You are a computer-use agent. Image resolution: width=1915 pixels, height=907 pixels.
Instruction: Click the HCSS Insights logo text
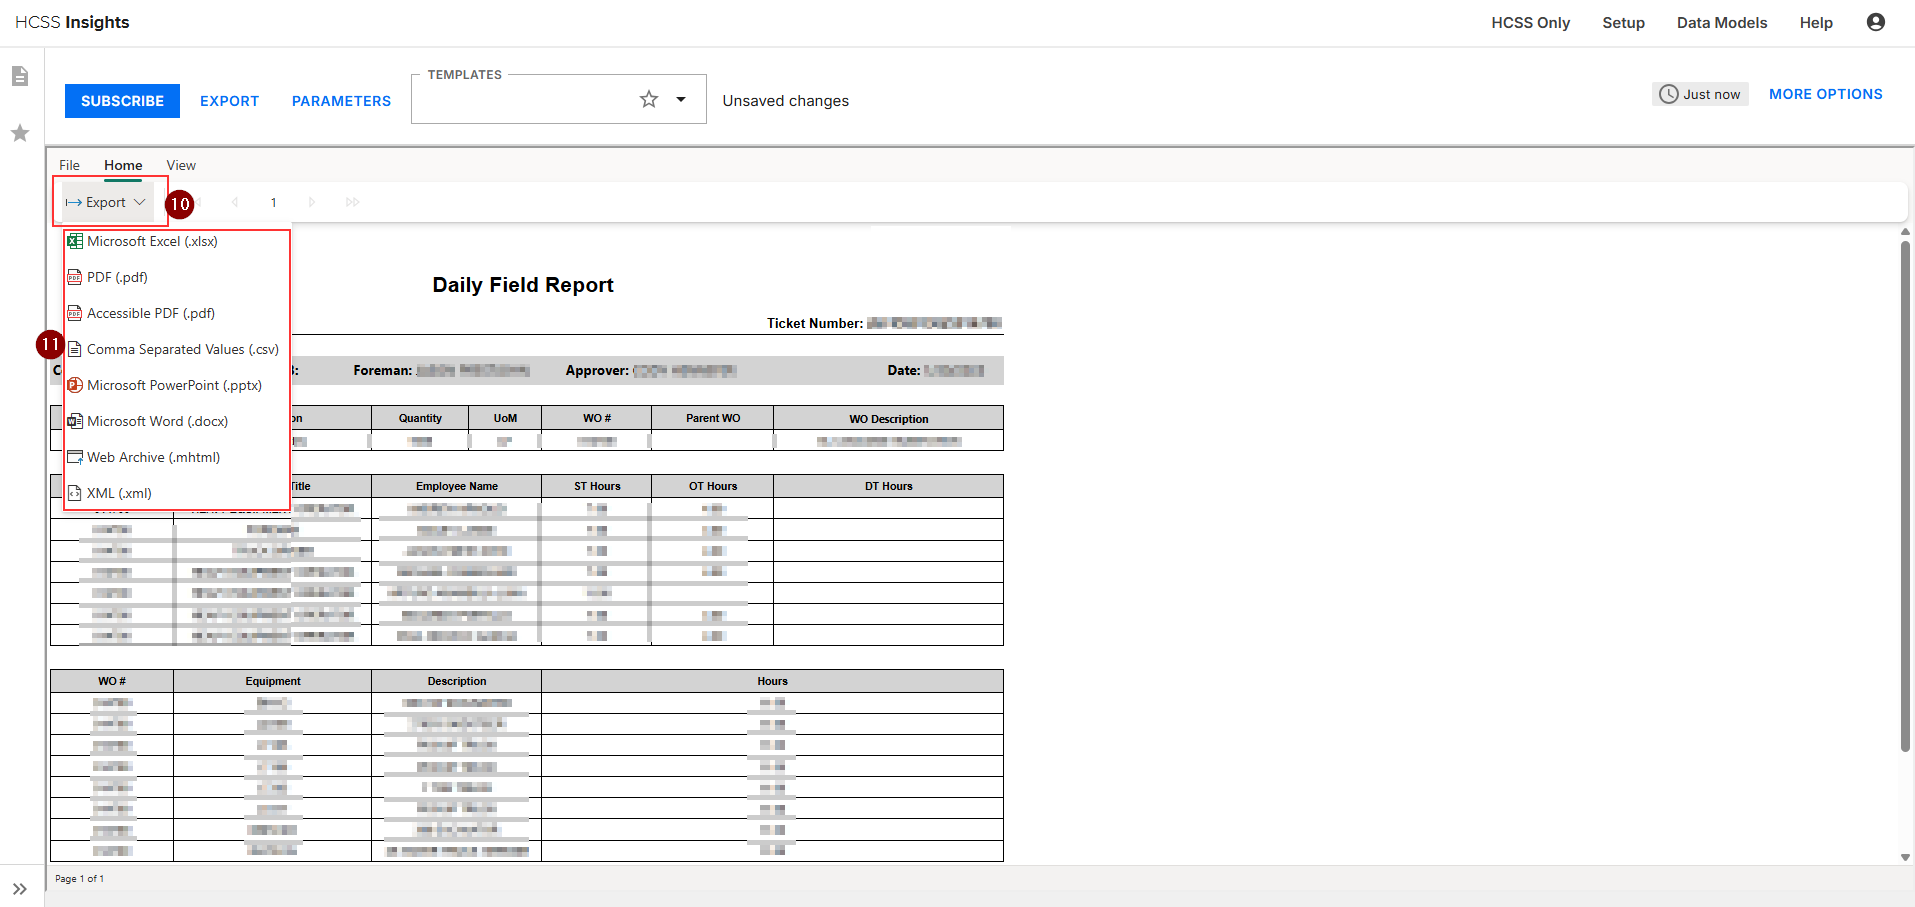pos(72,22)
